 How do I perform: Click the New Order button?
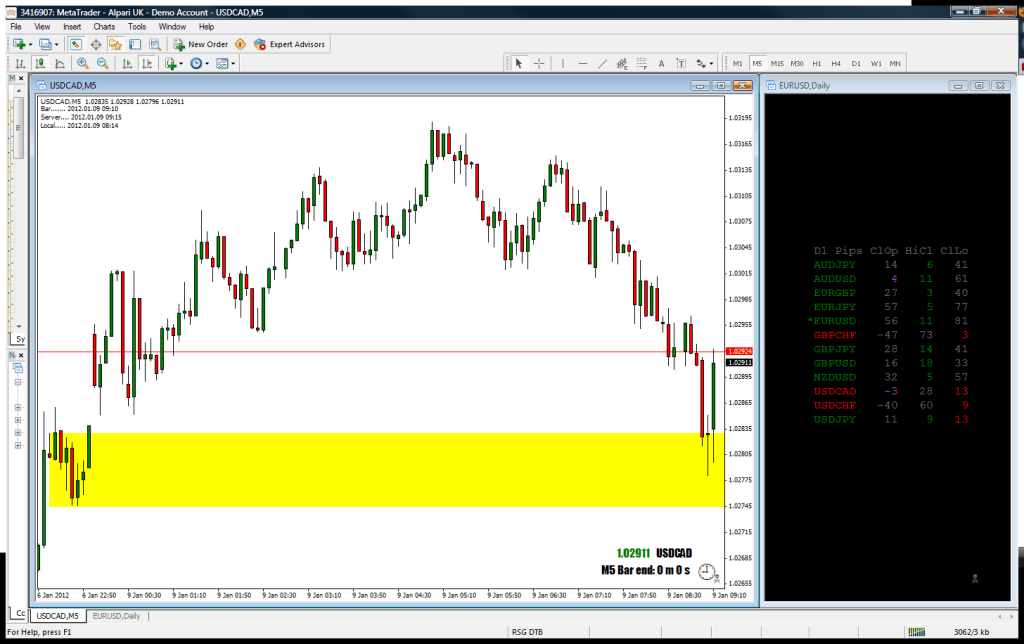pos(200,44)
